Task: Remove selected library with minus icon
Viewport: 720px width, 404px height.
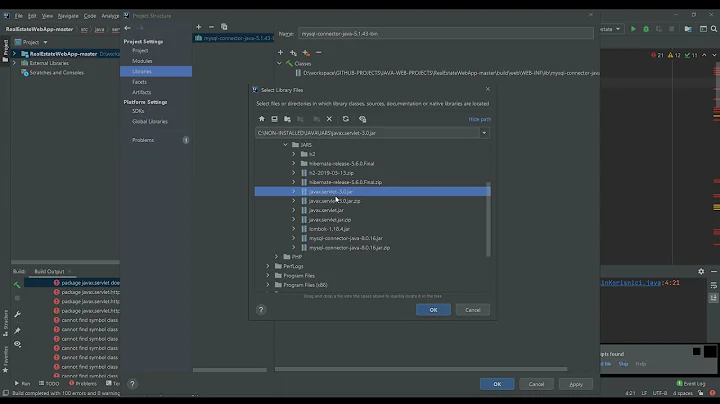Action: click(211, 27)
